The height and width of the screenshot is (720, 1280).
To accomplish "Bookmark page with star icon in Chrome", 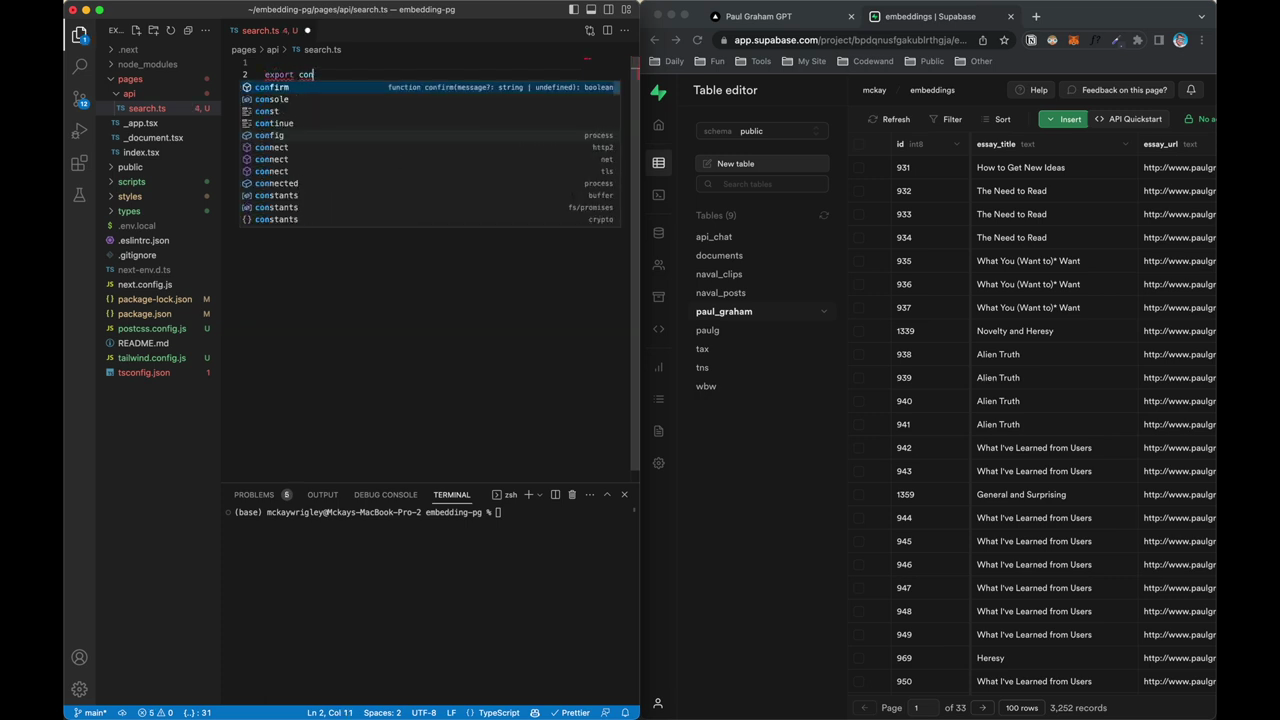I will (x=1004, y=40).
